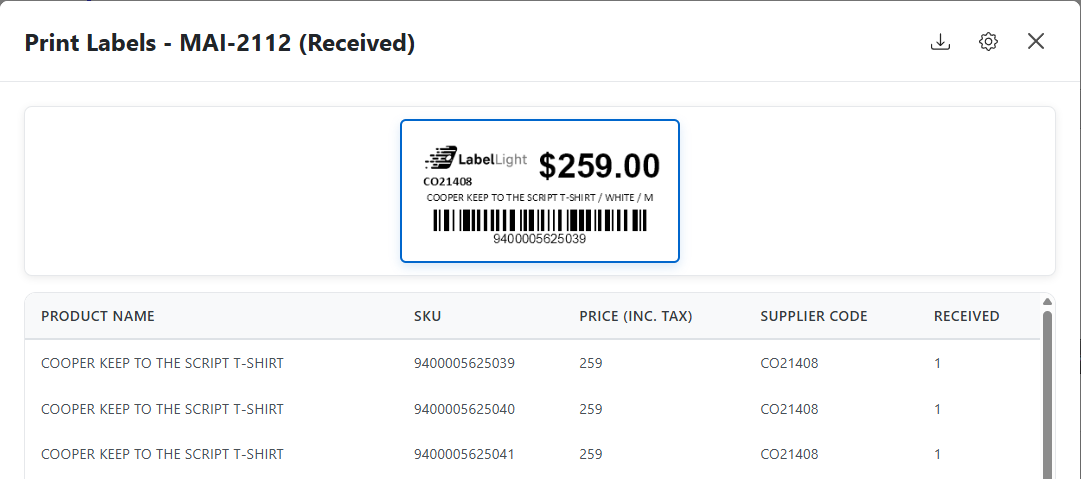Viewport: 1081px width, 479px height.
Task: Click received quantity link in second row
Action: [x=938, y=409]
